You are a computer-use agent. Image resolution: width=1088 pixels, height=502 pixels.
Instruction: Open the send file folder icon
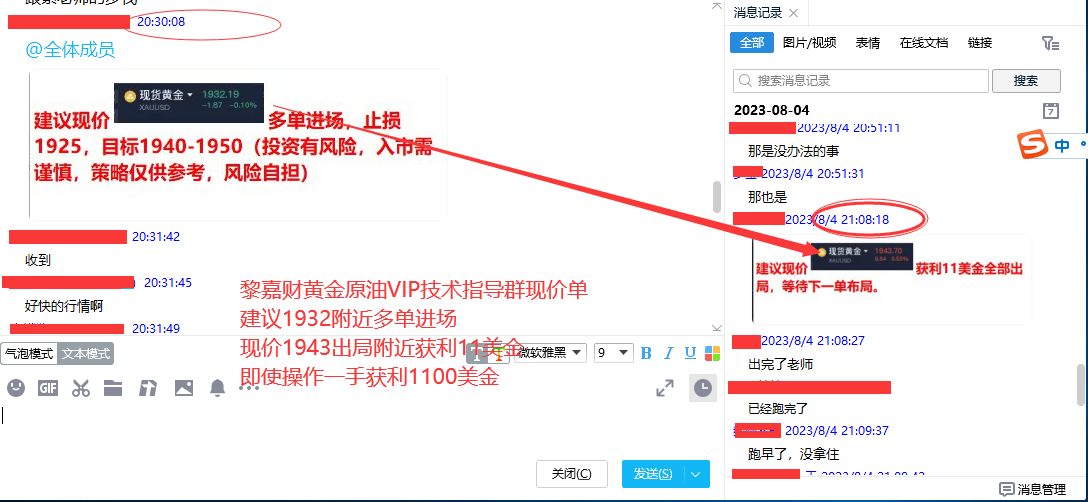click(113, 388)
